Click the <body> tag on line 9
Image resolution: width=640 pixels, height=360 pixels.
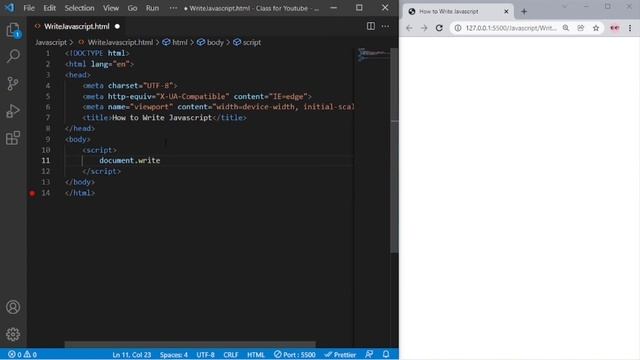[x=78, y=139]
